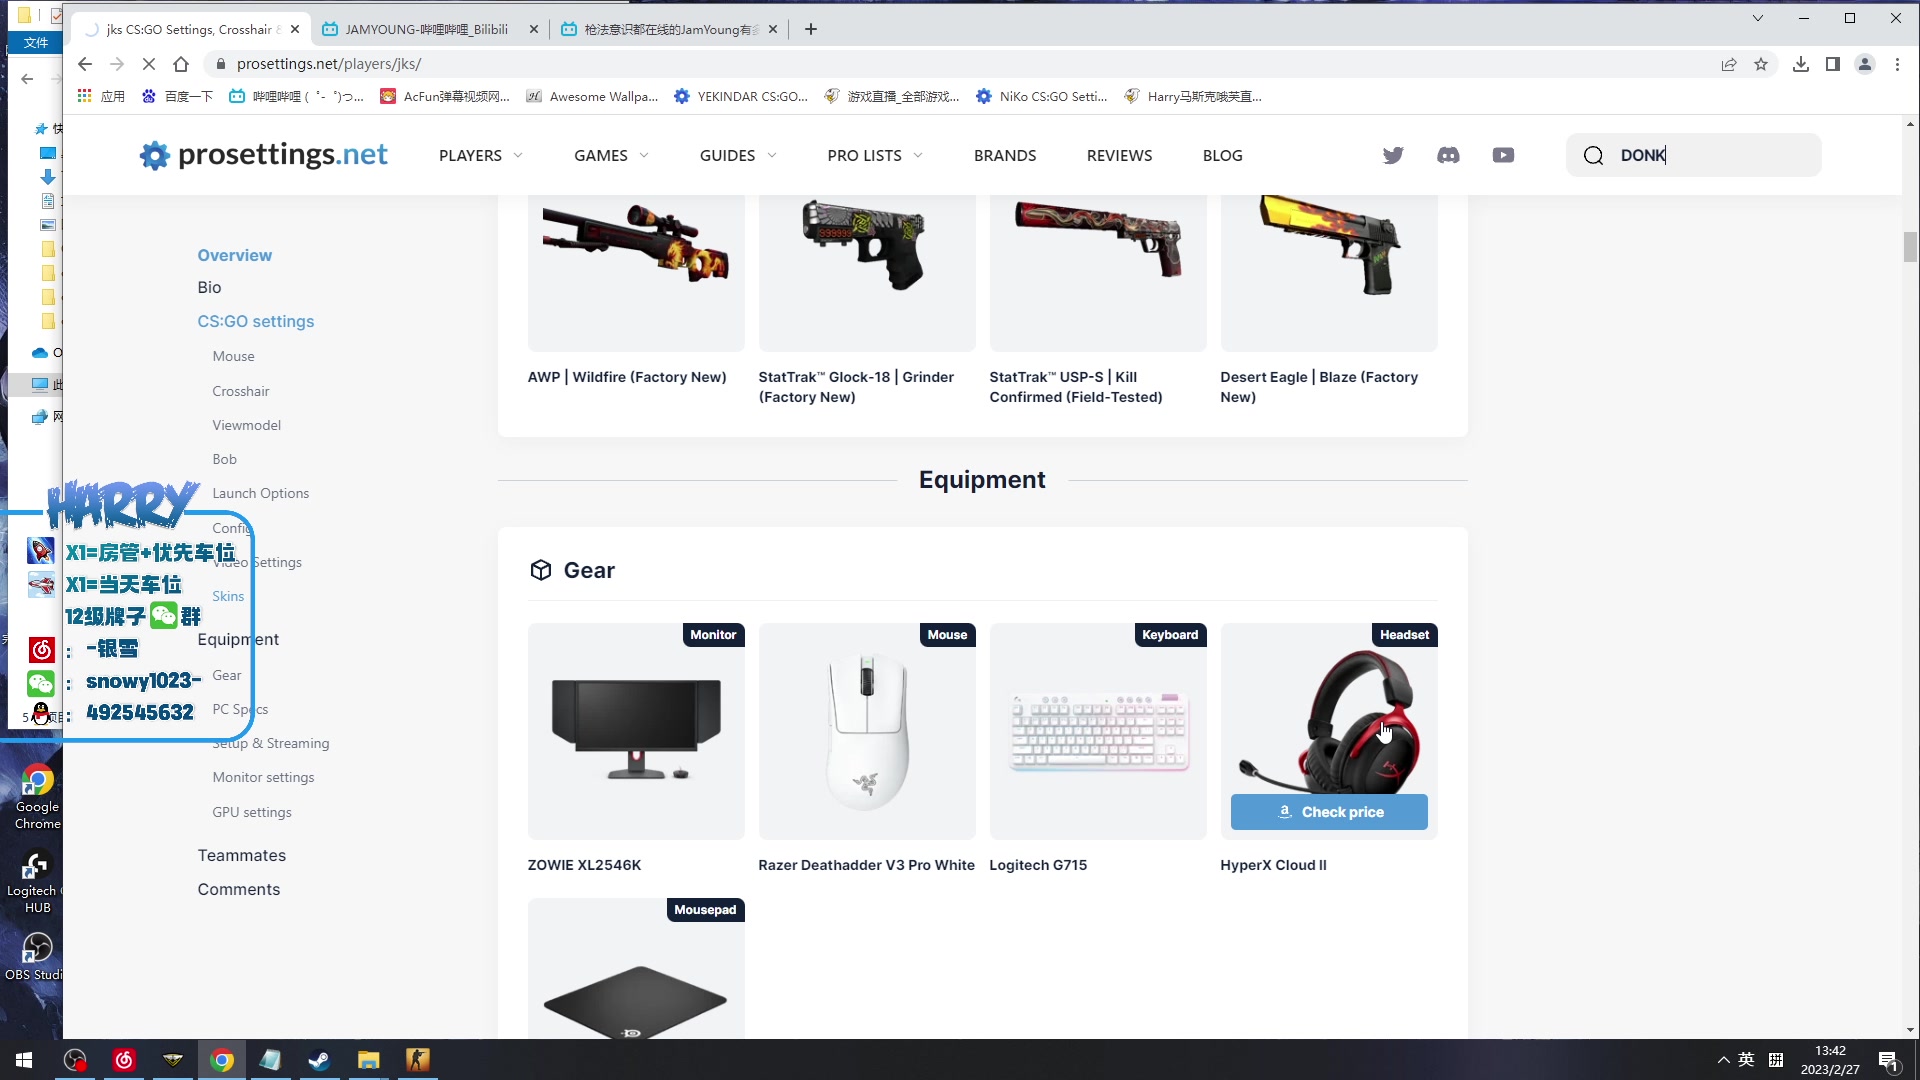
Task: Open the Chrome downloads panel
Action: click(x=1801, y=64)
